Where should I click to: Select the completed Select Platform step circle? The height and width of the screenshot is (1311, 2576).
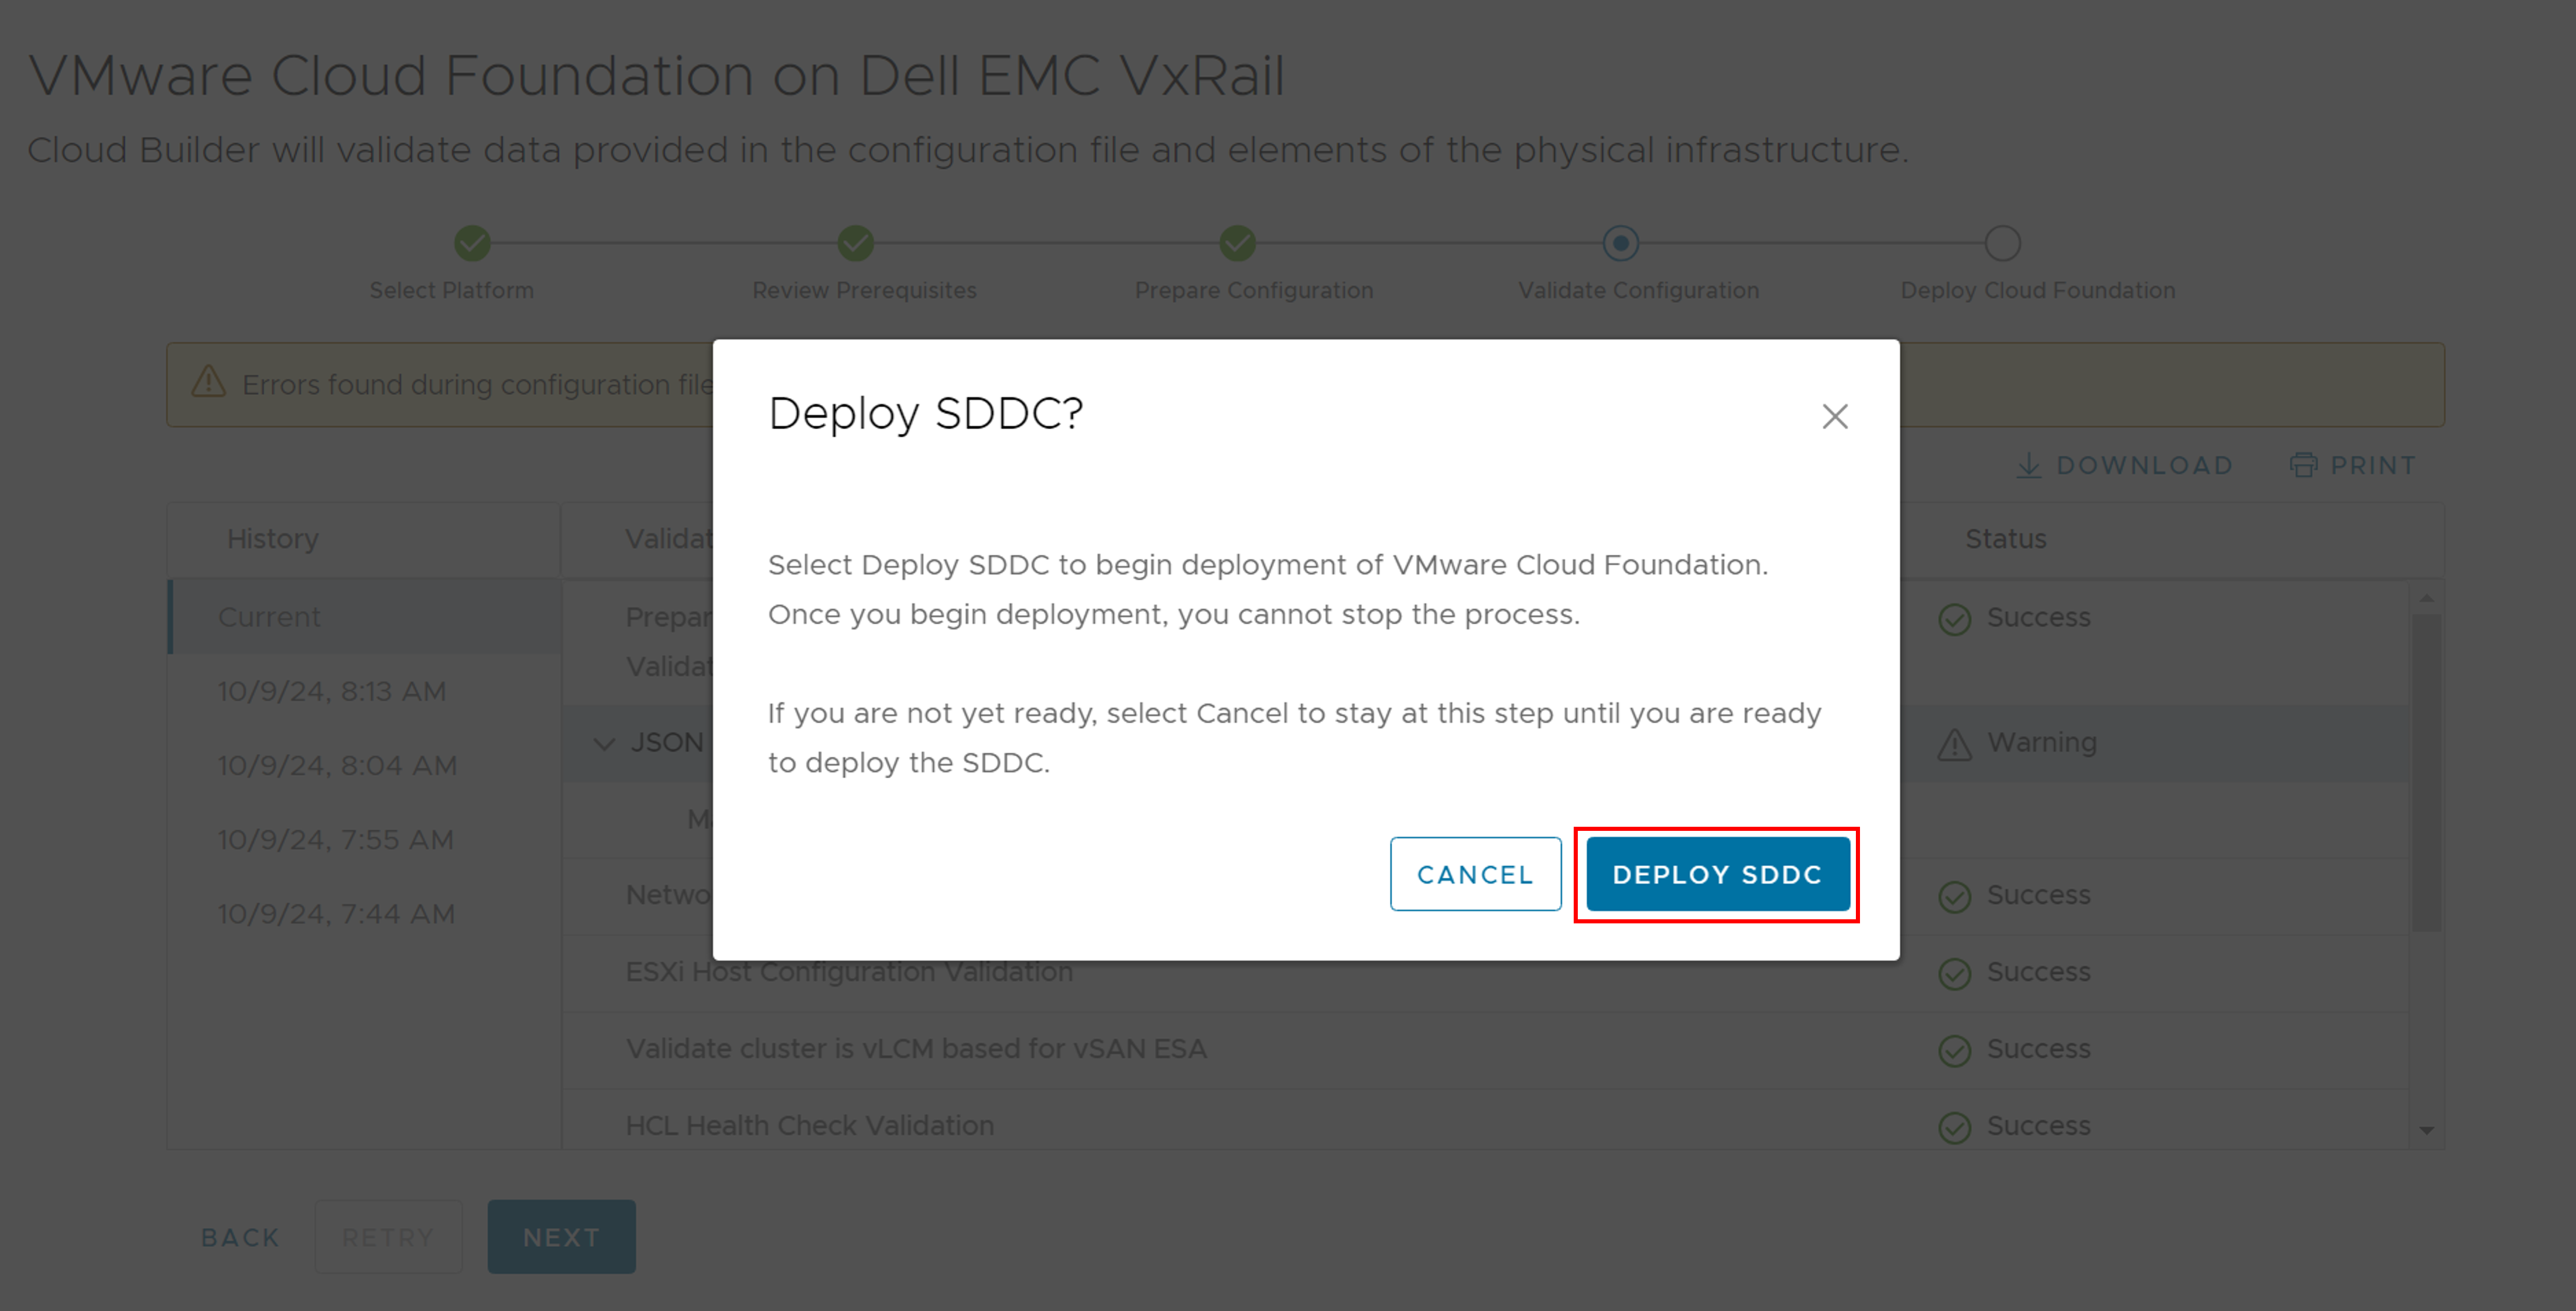tap(472, 242)
